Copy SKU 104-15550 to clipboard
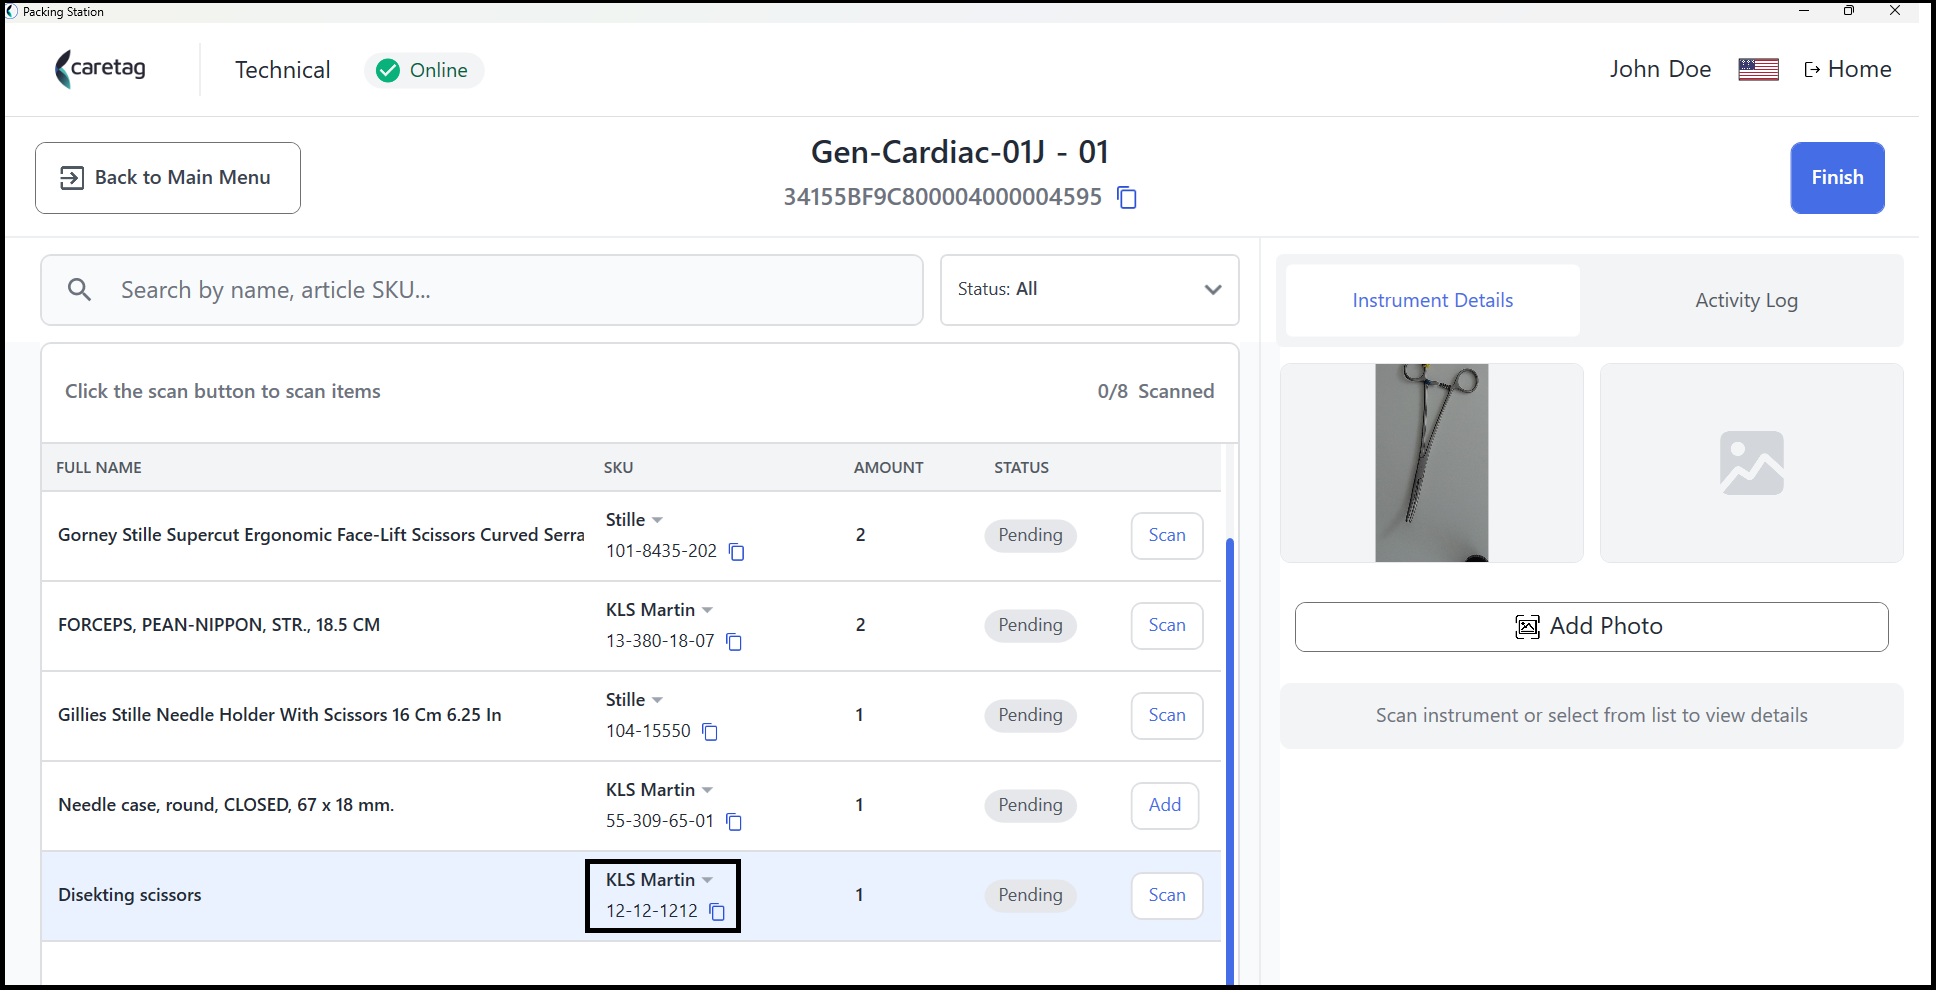This screenshot has height=993, width=1948. point(710,732)
